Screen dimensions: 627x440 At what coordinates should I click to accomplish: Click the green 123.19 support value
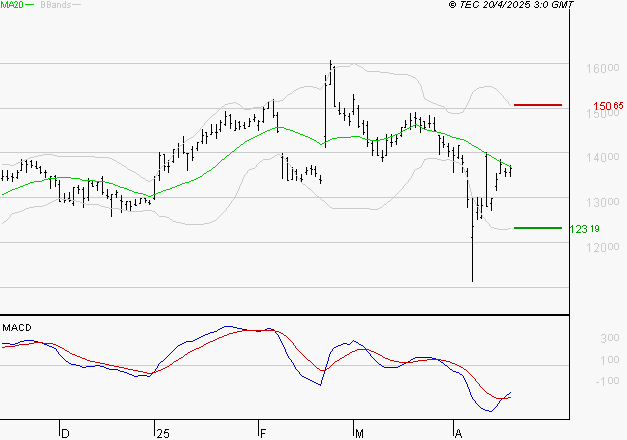pos(585,229)
